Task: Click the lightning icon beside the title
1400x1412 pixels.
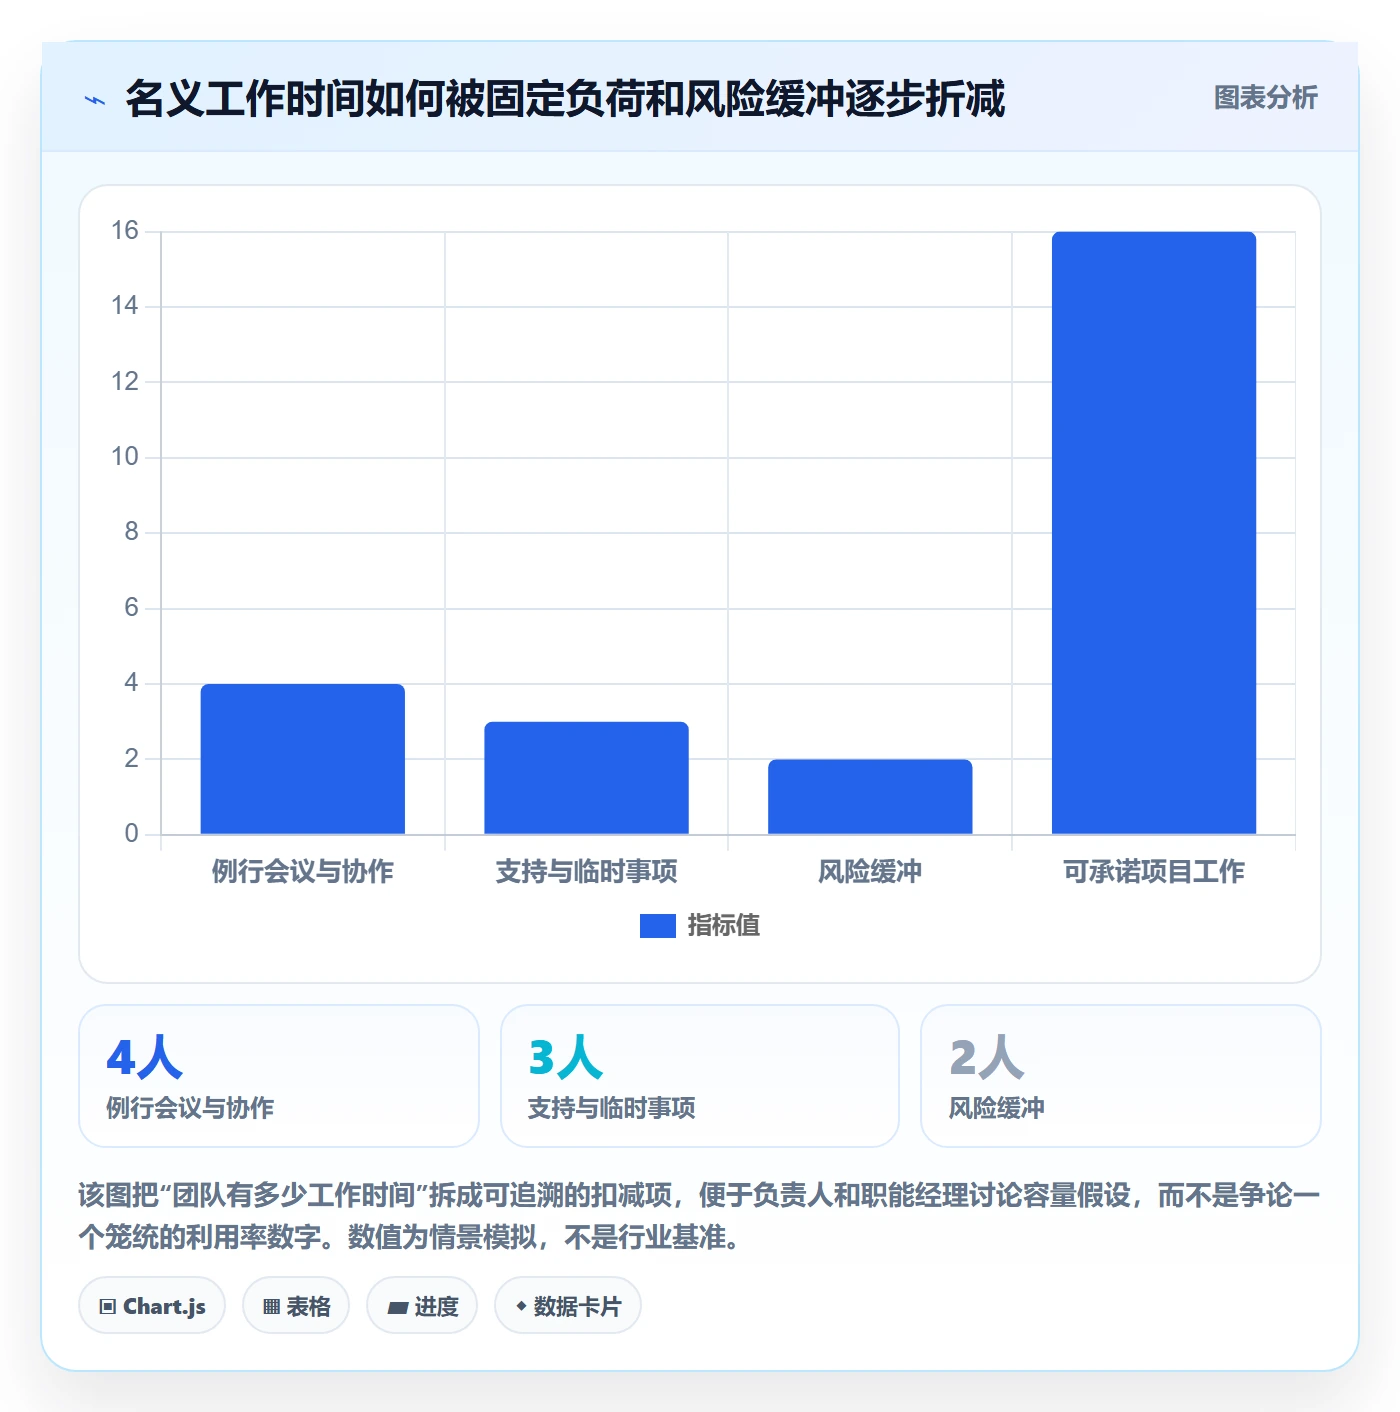Action: point(95,100)
